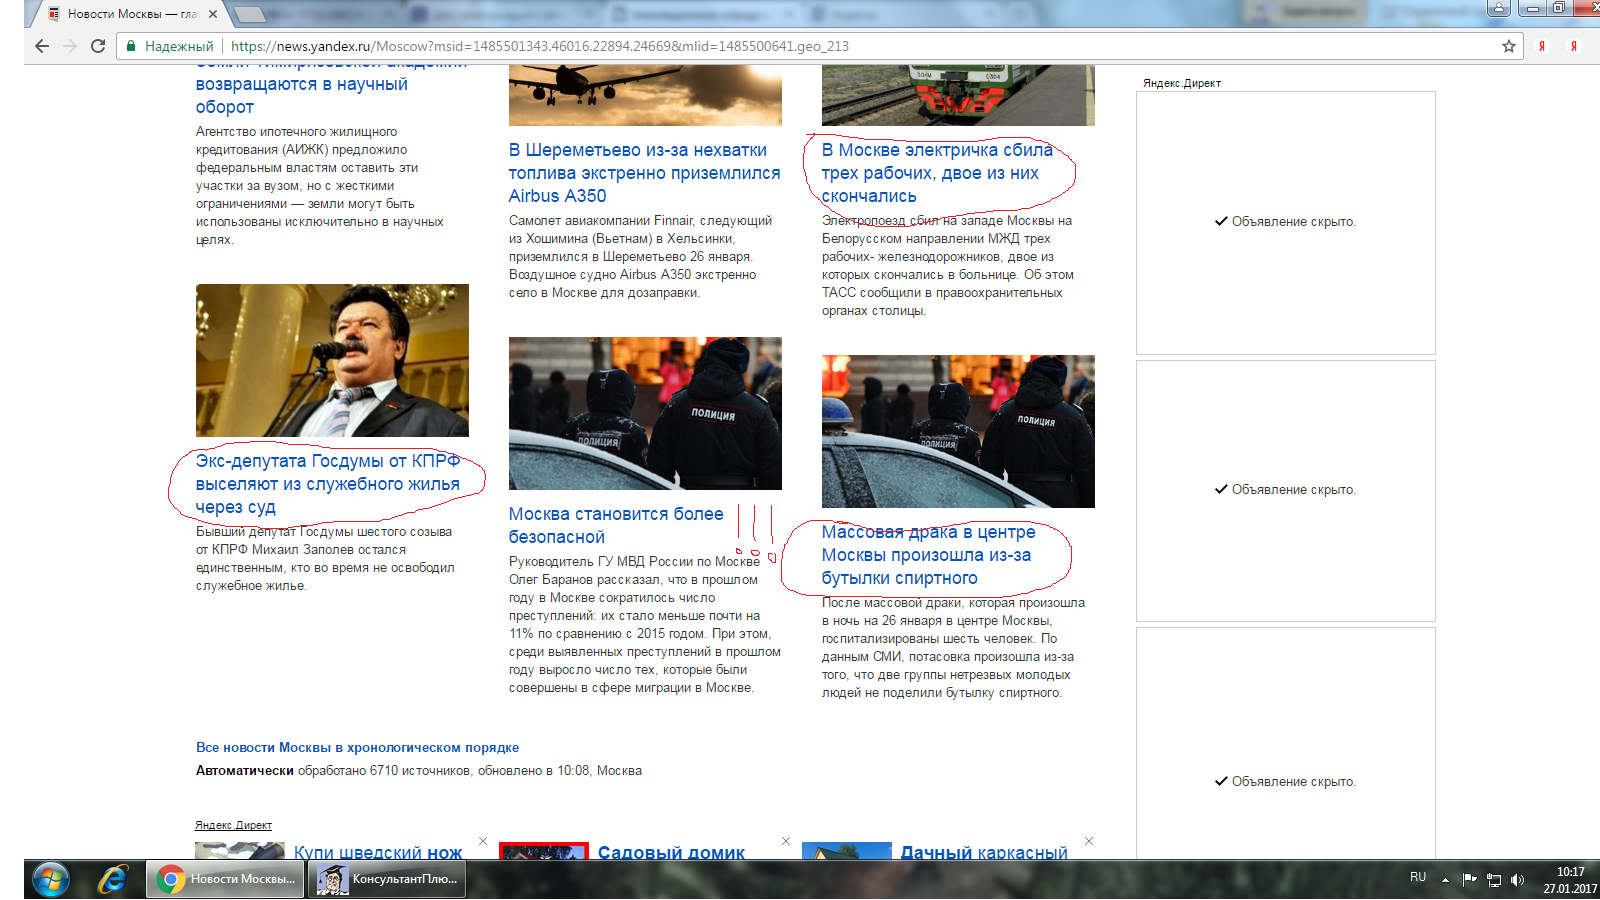Reload the Yandex news page
Screen dimensions: 1600x900
click(x=98, y=46)
